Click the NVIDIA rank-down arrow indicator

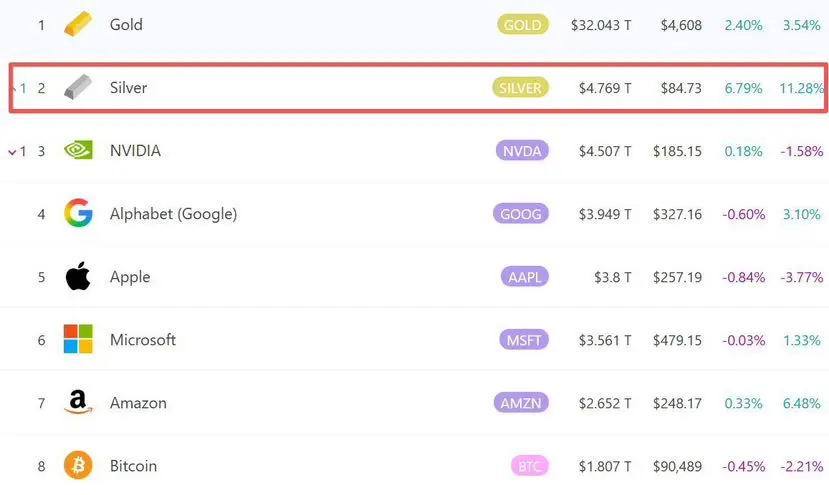pos(13,152)
